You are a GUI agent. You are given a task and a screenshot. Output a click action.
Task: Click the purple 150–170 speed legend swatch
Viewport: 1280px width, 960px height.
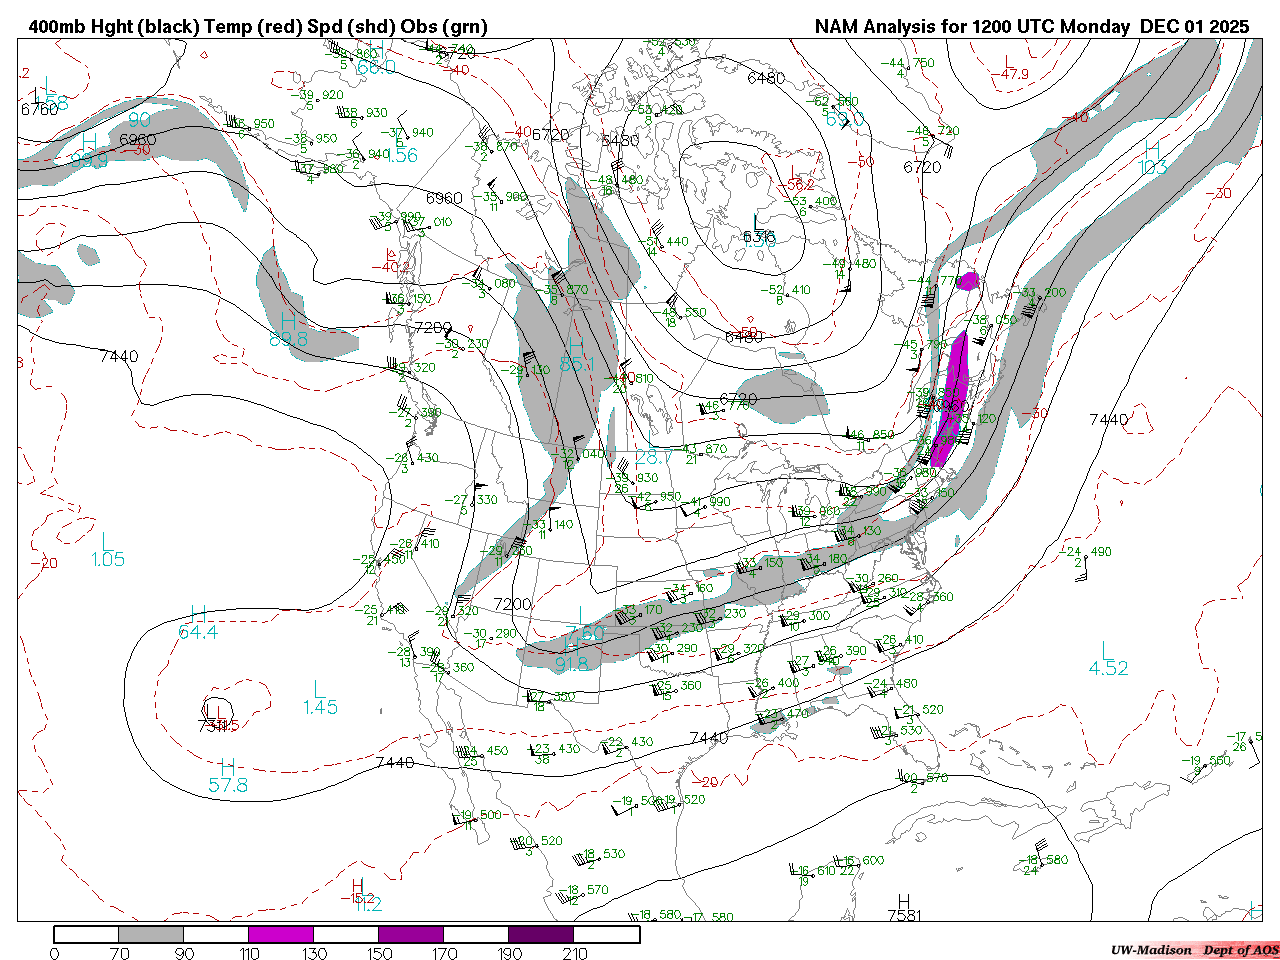411,934
